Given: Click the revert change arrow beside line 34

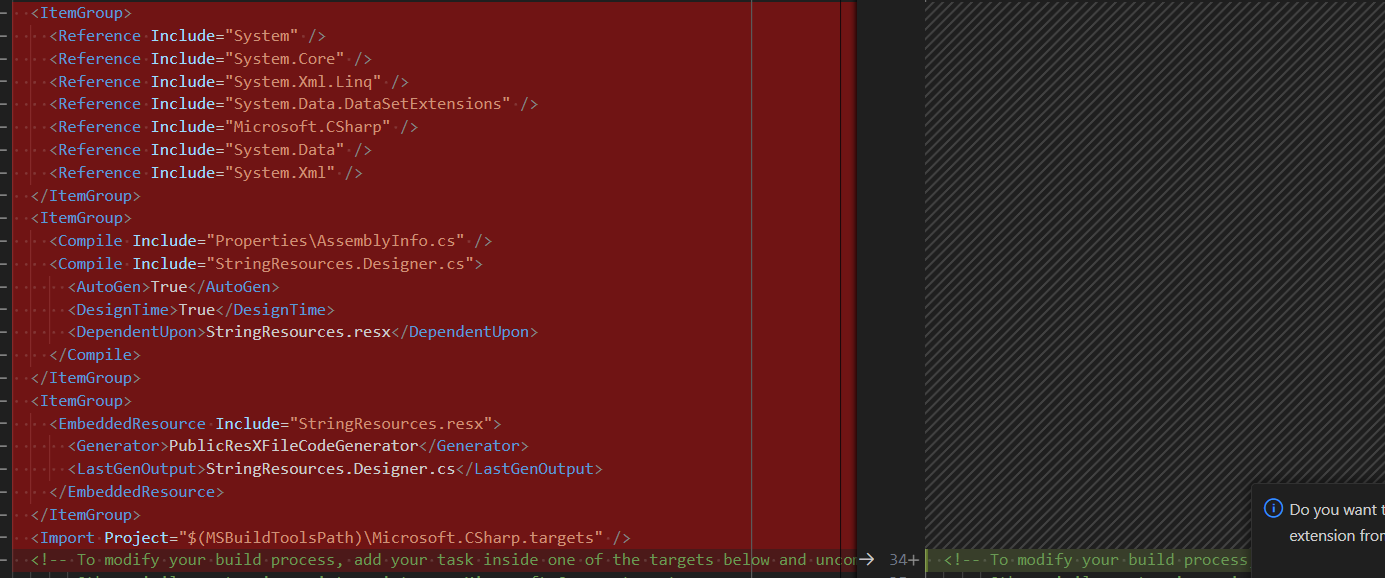Looking at the screenshot, I should (866, 560).
